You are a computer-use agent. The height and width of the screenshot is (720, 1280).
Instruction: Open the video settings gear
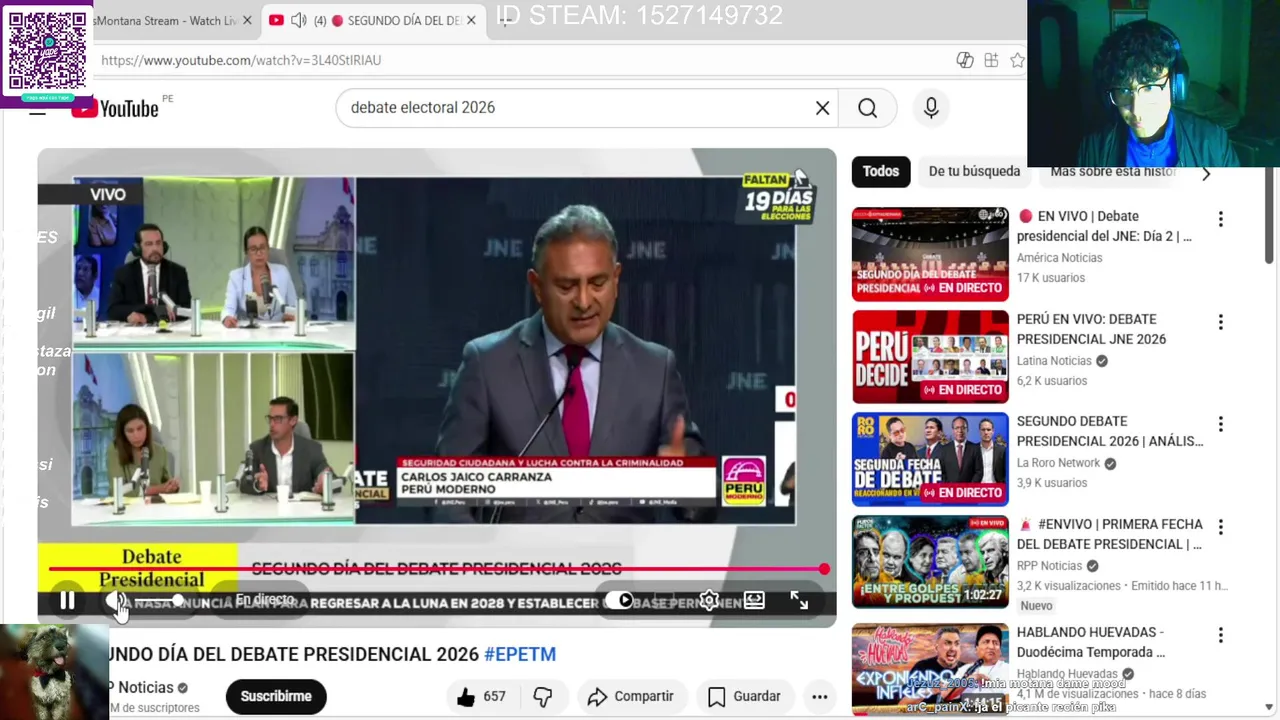[x=709, y=600]
